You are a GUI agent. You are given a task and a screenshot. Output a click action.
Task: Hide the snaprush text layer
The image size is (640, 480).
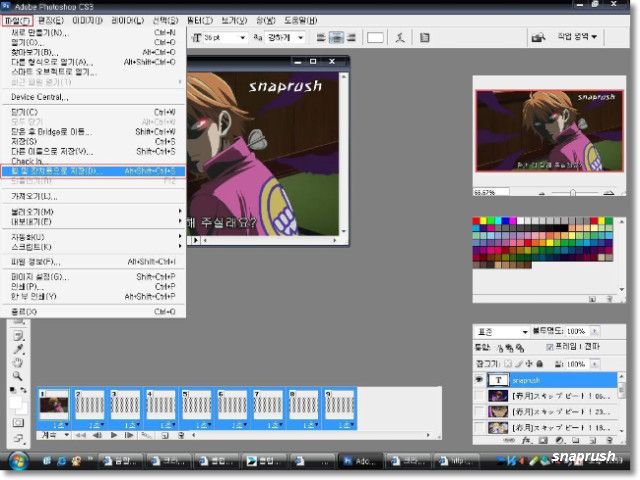tap(479, 380)
